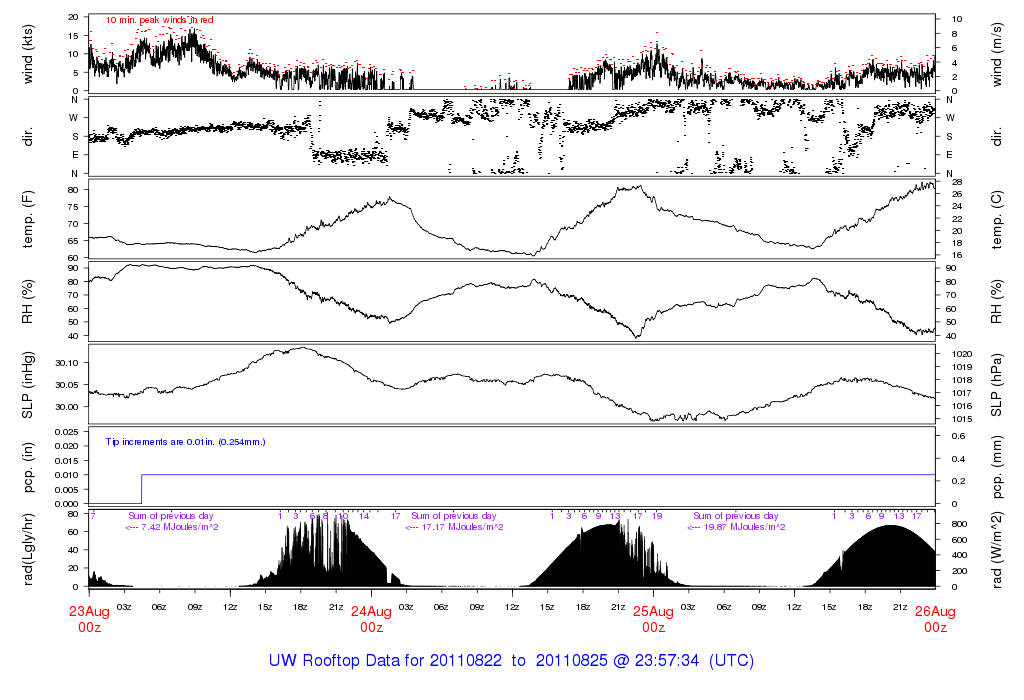The width and height of the screenshot is (1024, 700).
Task: Select the 'rad(Lgly/hr)' axis label
Action: pos(31,549)
